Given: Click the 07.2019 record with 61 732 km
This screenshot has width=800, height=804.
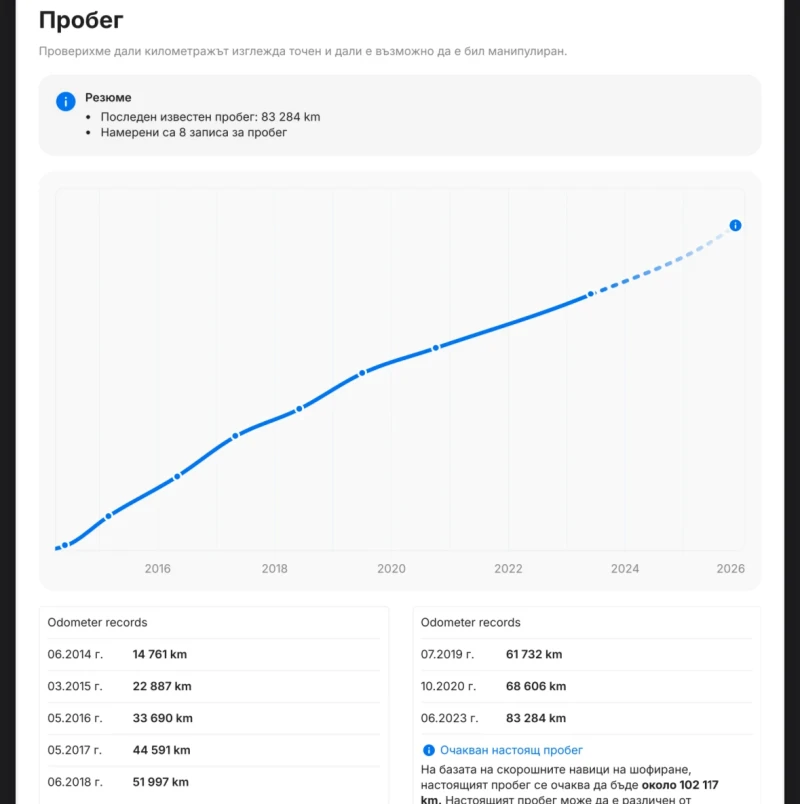Looking at the screenshot, I should (586, 655).
